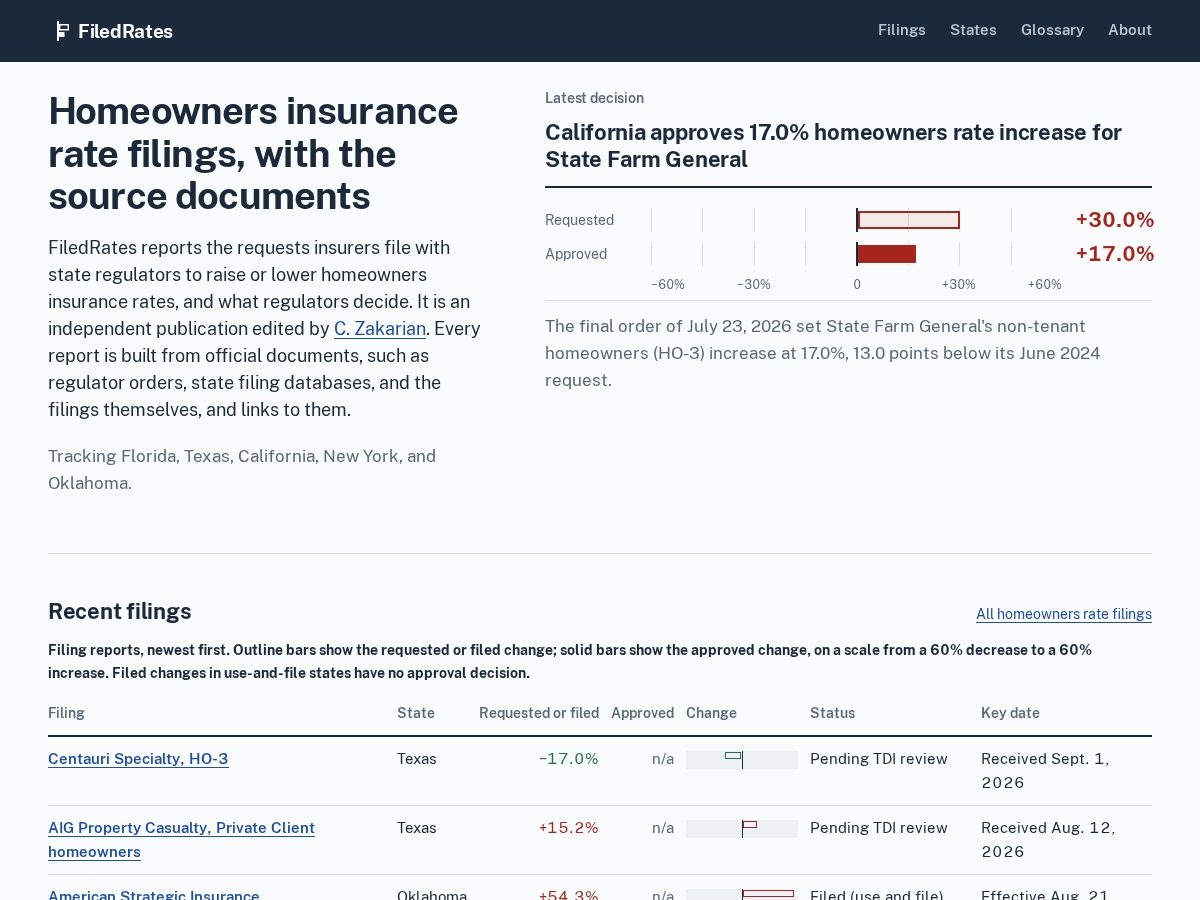Screen dimensions: 1200x900
Task: Click the Status column header
Action: (832, 713)
